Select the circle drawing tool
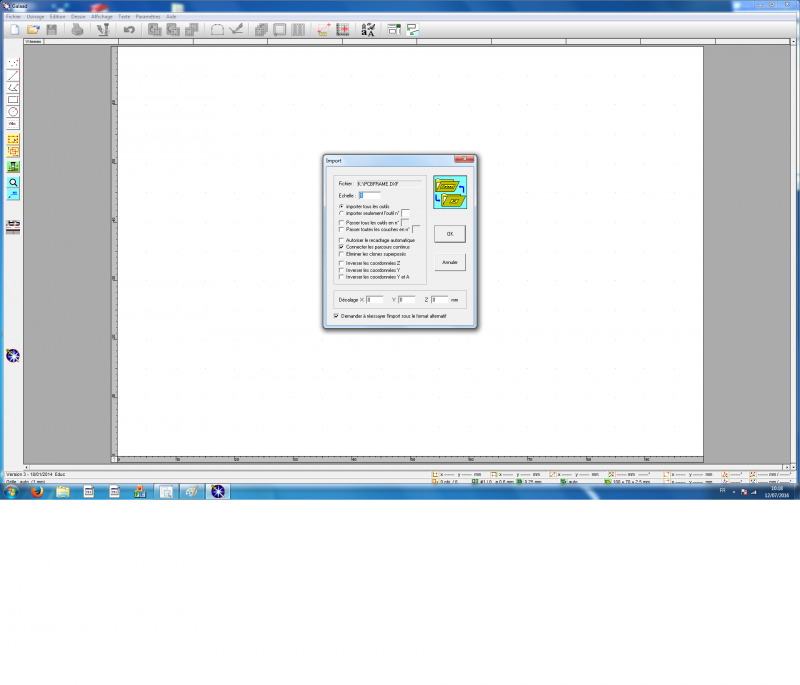 pyautogui.click(x=13, y=111)
